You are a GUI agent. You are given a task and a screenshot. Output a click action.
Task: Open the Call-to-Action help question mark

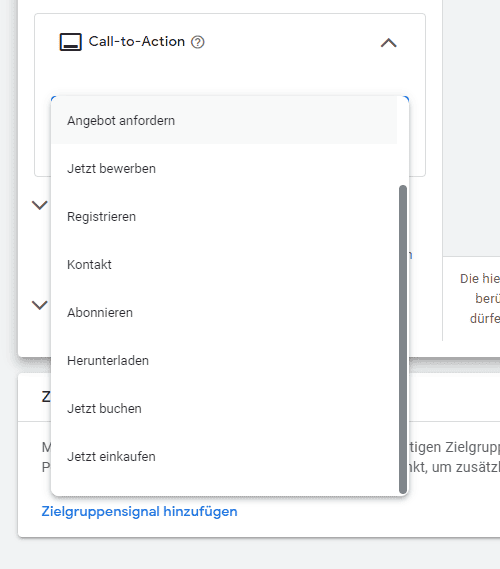[198, 42]
